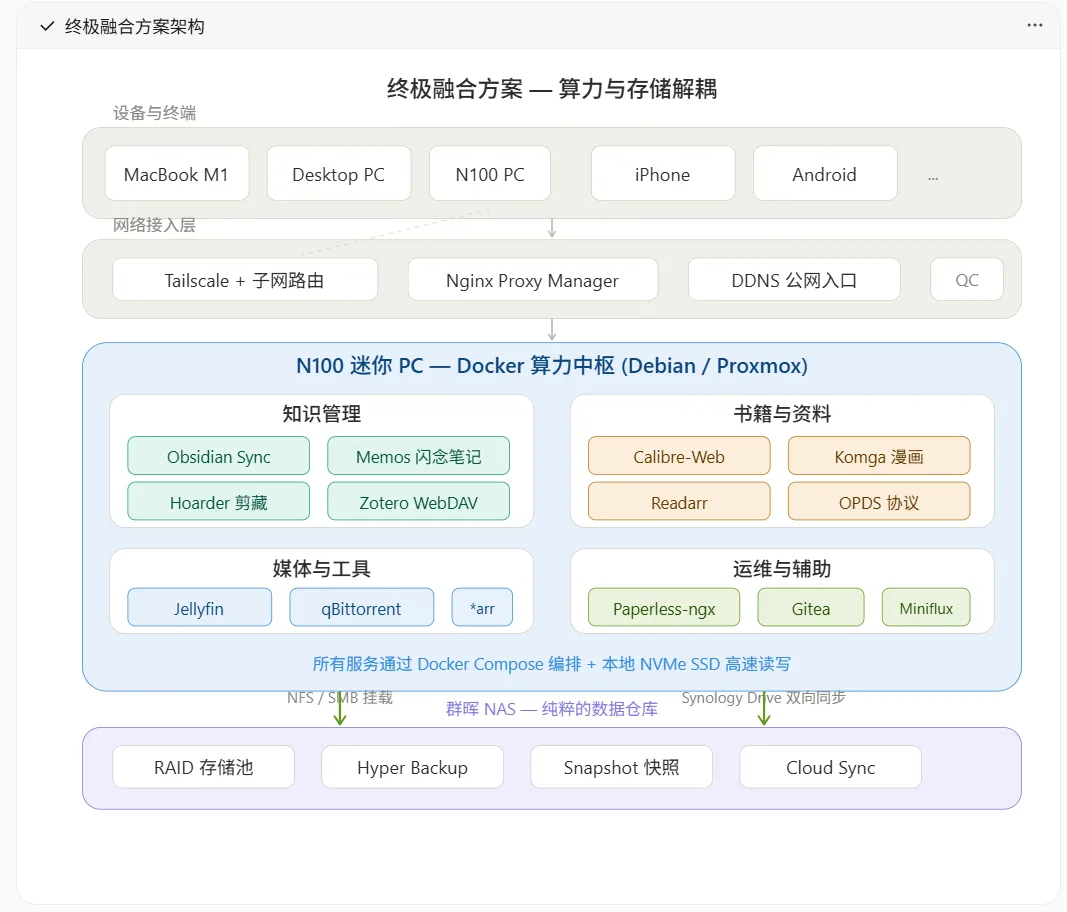Select the qBittorrent service box

(361, 607)
